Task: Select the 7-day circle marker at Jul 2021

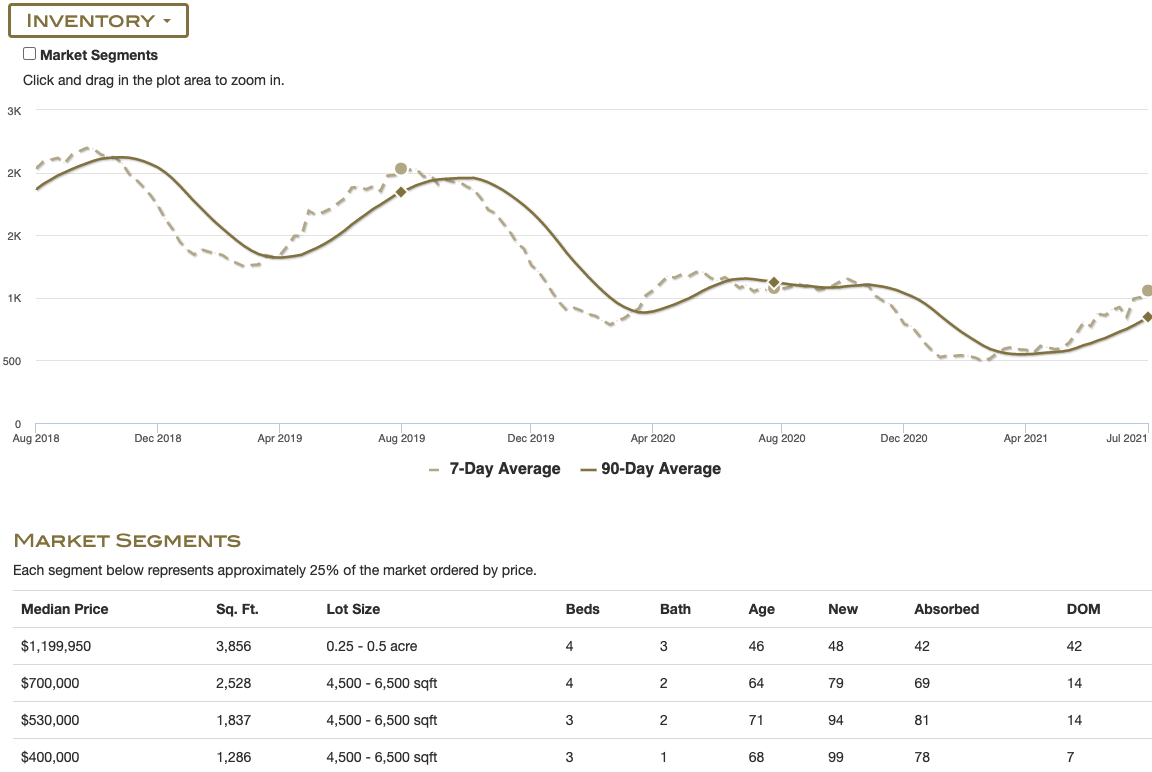Action: tap(1147, 291)
